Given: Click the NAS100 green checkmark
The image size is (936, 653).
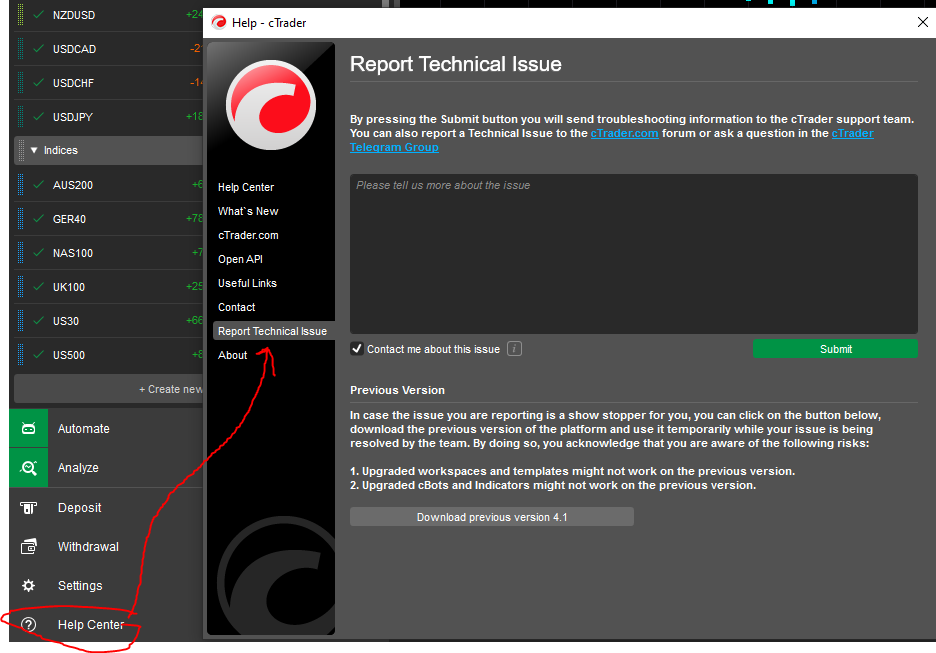Looking at the screenshot, I should point(38,252).
